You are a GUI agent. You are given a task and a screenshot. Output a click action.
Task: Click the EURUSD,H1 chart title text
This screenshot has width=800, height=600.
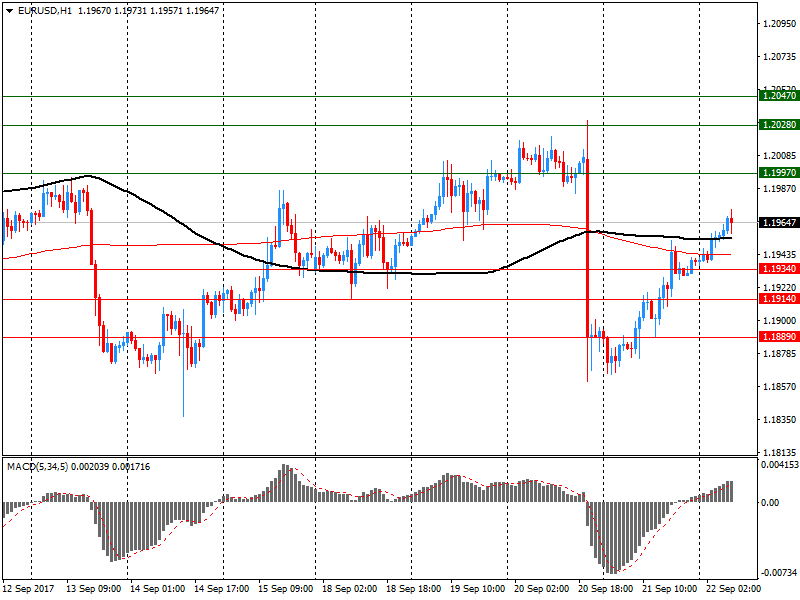(45, 11)
